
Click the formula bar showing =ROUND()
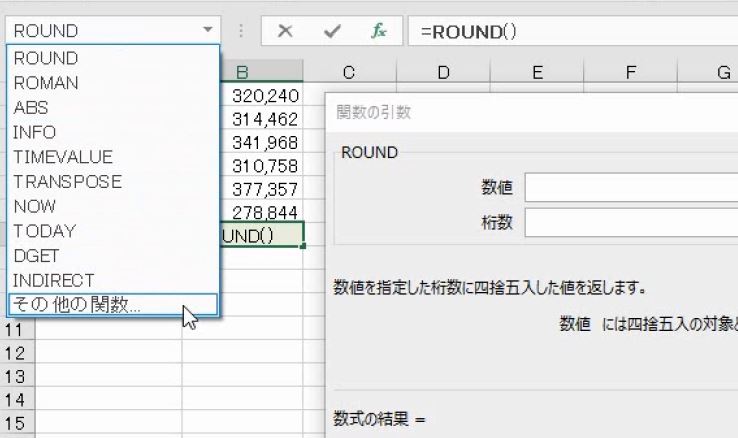[x=573, y=31]
